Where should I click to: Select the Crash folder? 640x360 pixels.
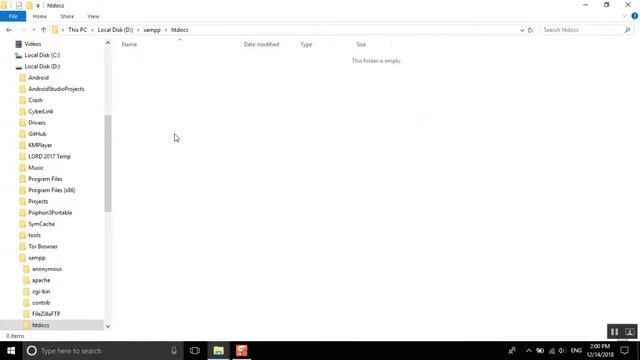35,100
